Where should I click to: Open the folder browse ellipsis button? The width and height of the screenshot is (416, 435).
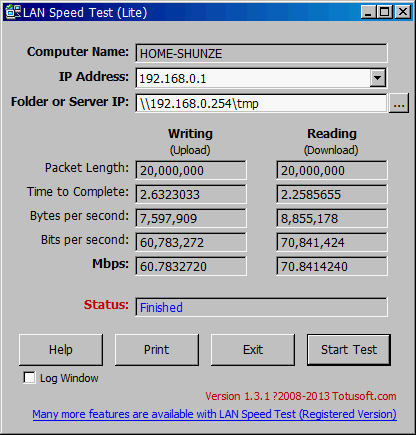(x=399, y=103)
